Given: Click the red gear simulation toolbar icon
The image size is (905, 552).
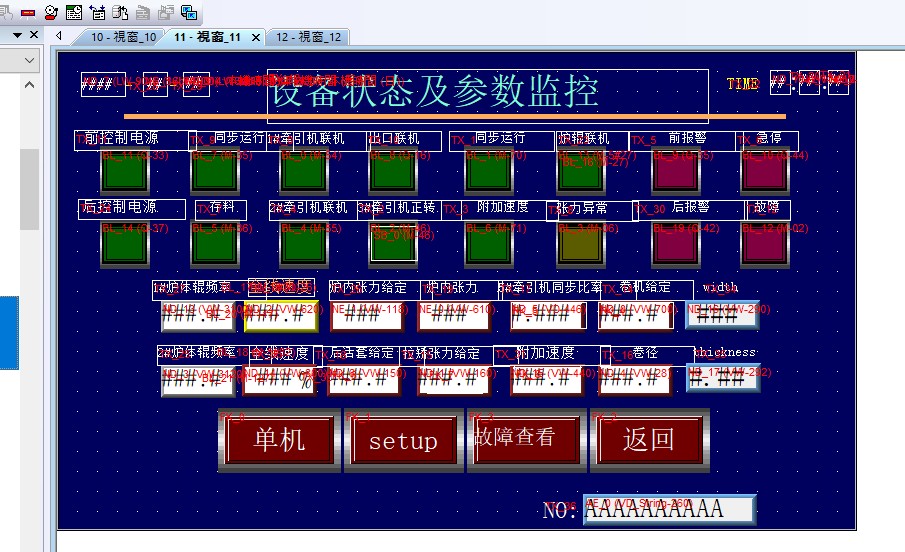Looking at the screenshot, I should pos(51,12).
